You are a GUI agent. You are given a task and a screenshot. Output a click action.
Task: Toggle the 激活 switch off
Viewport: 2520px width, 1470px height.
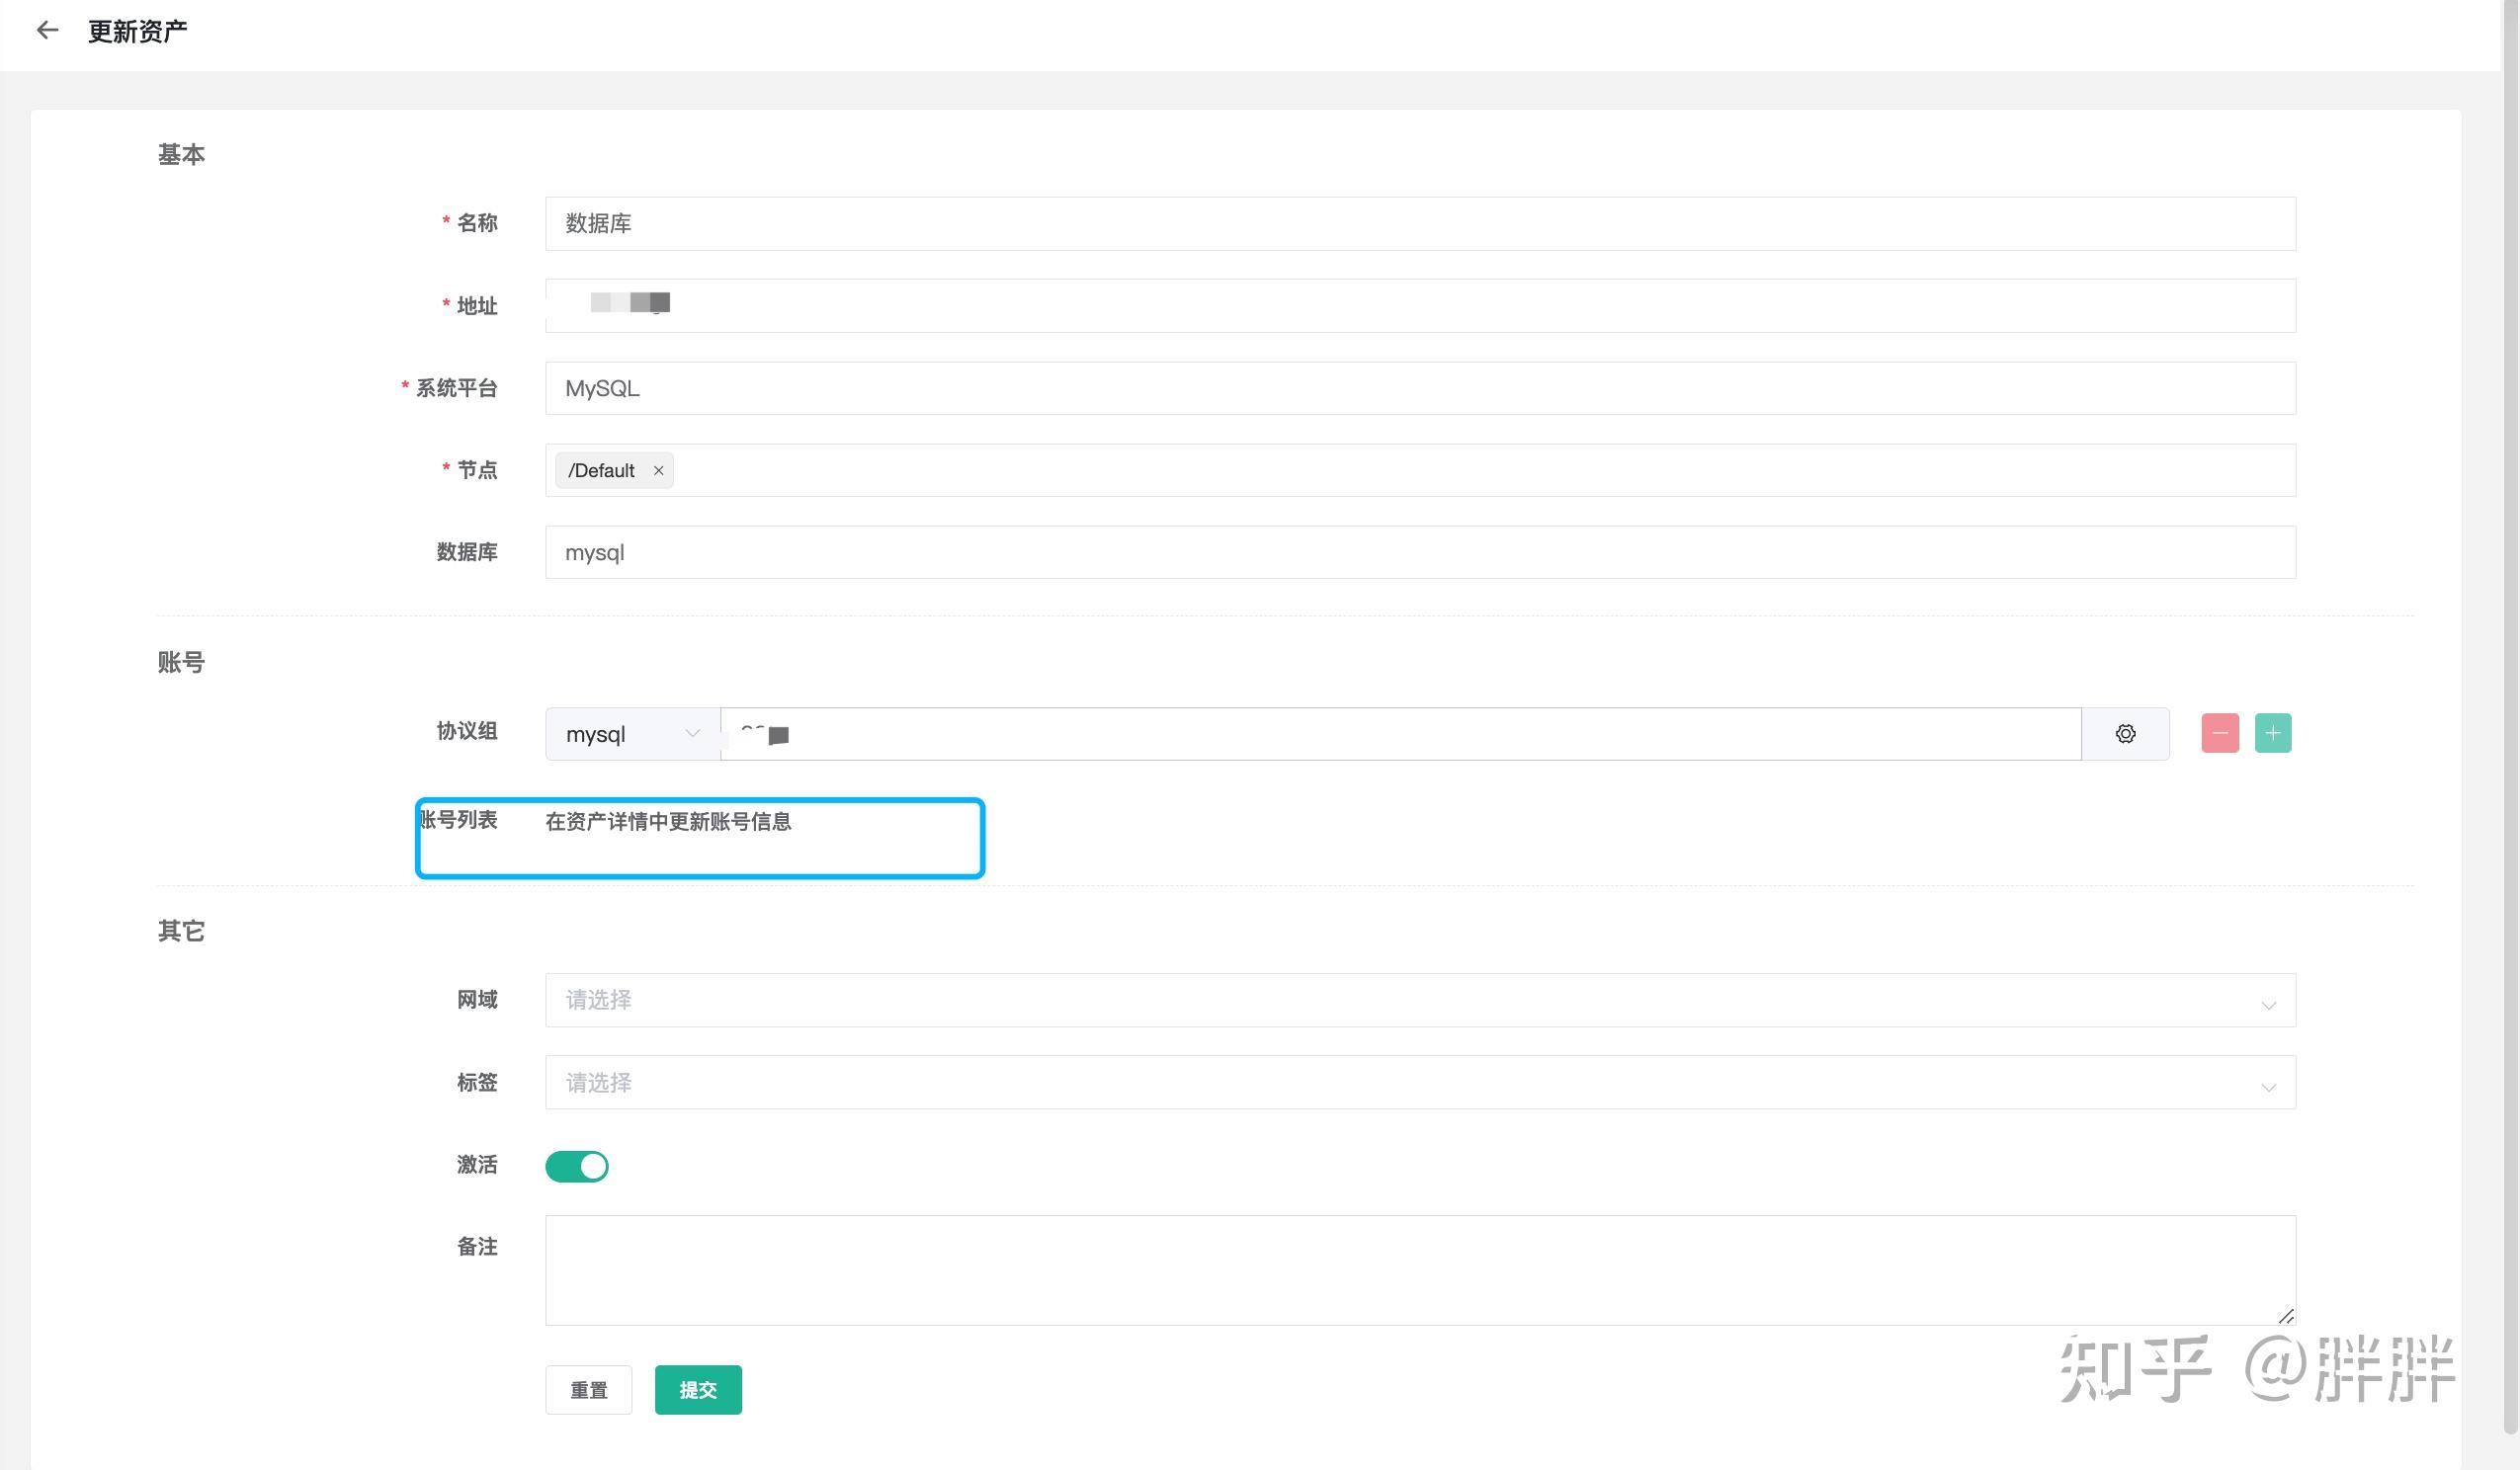coord(576,1166)
